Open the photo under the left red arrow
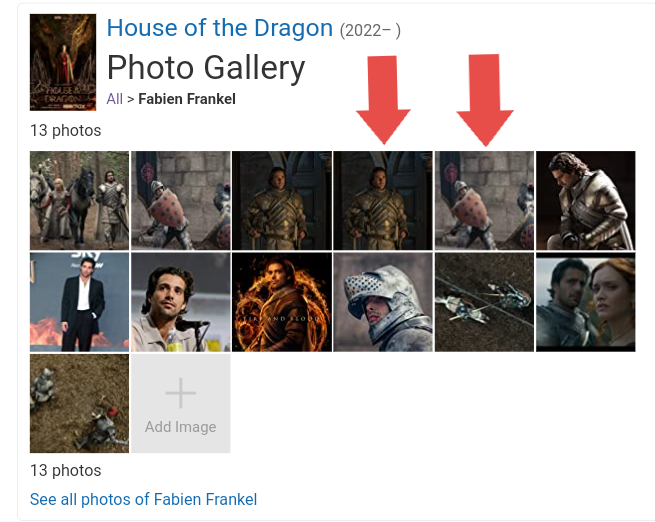Screen dimensions: 655x522 point(383,200)
